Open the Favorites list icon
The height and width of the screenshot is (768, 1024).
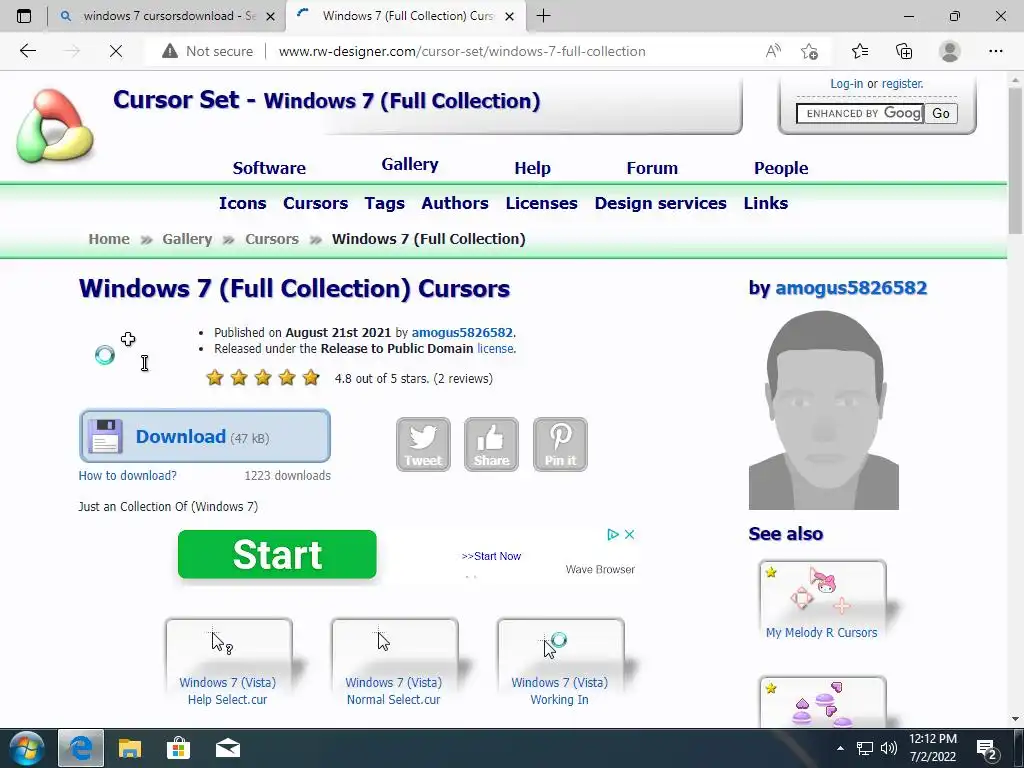(x=860, y=51)
